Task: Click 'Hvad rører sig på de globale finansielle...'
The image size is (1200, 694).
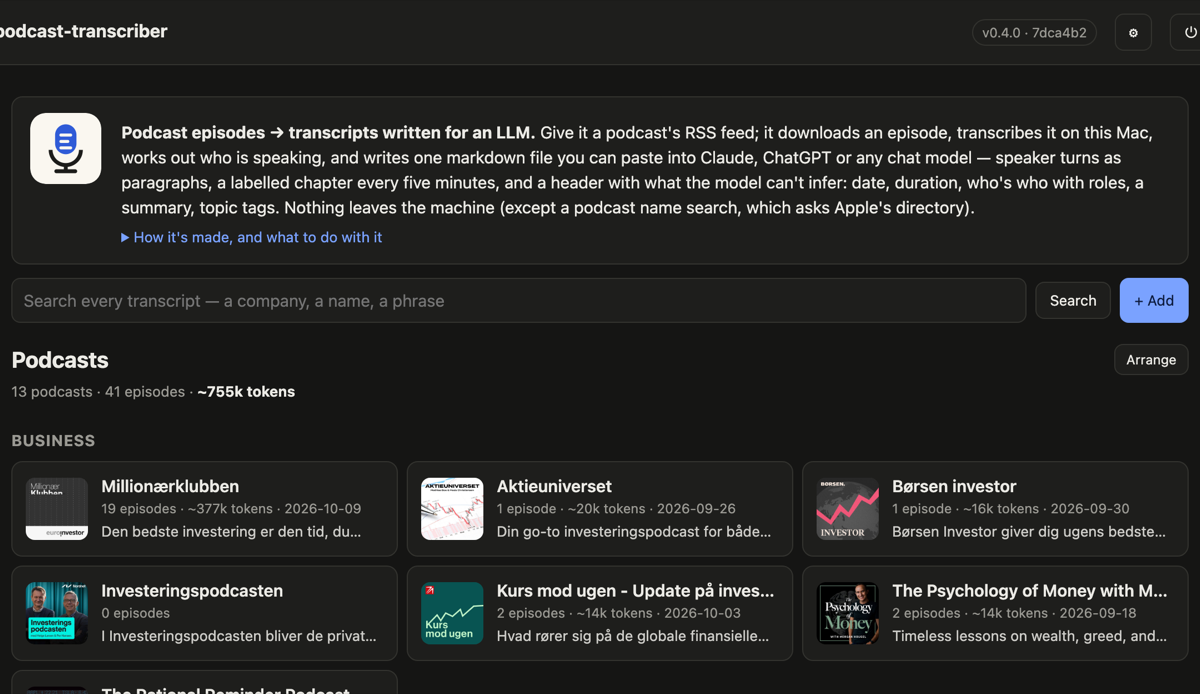Action: click(x=633, y=636)
